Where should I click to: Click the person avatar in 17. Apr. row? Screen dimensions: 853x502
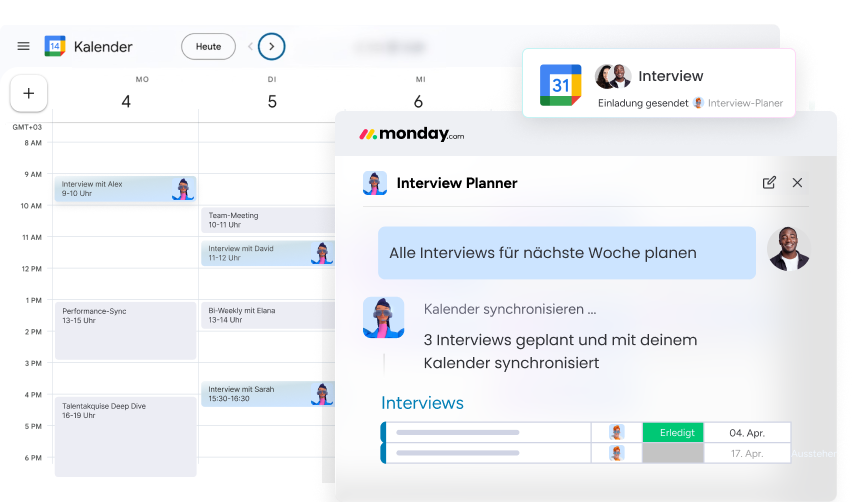coord(616,453)
